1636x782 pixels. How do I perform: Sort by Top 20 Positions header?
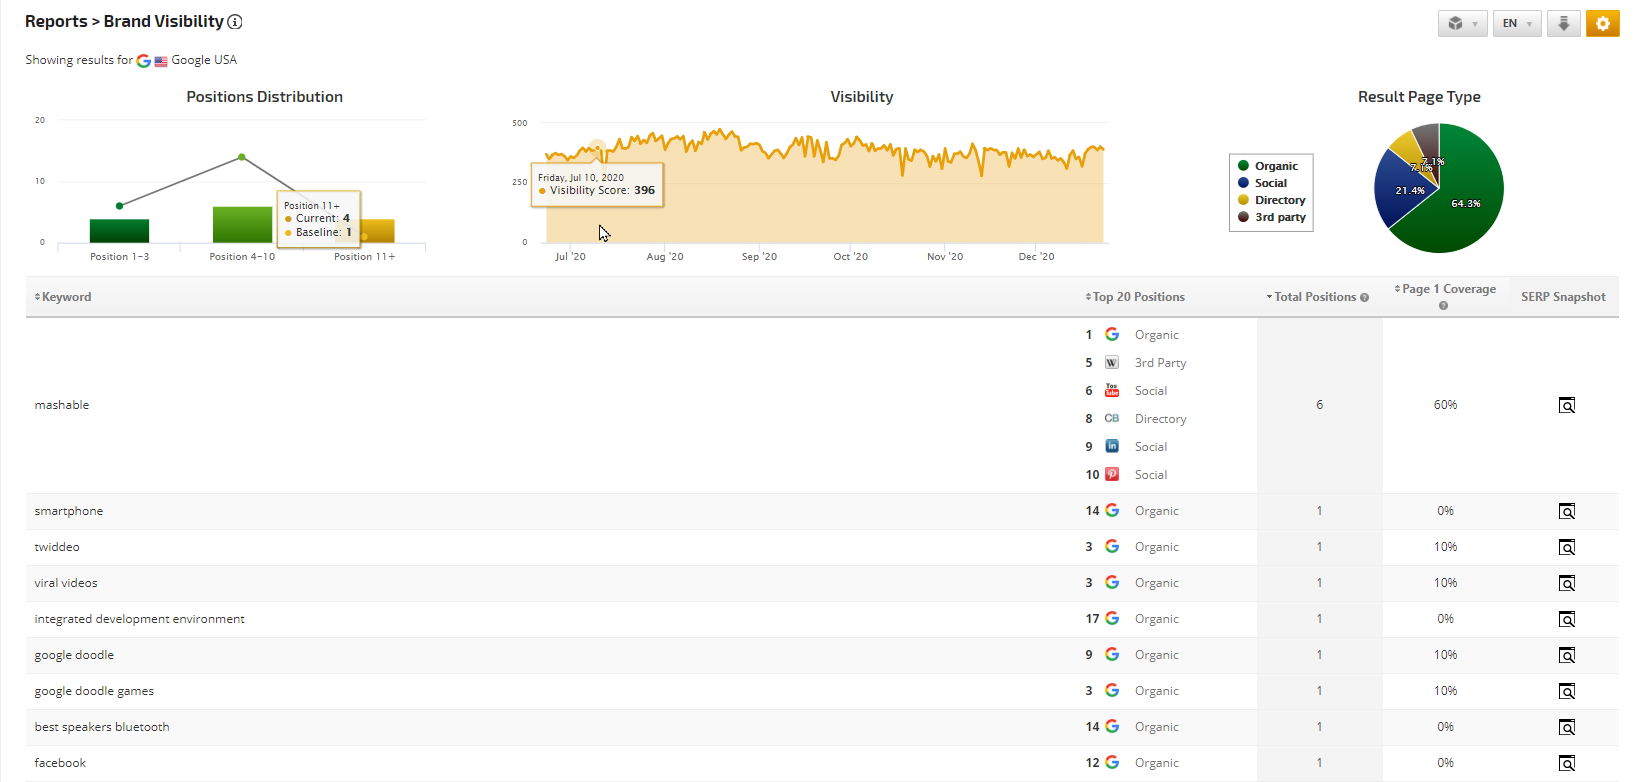pyautogui.click(x=1137, y=297)
